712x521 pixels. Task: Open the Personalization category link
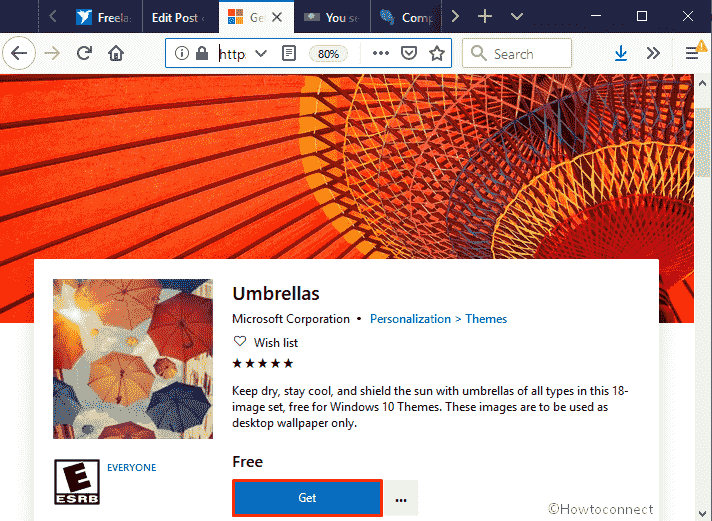click(410, 319)
